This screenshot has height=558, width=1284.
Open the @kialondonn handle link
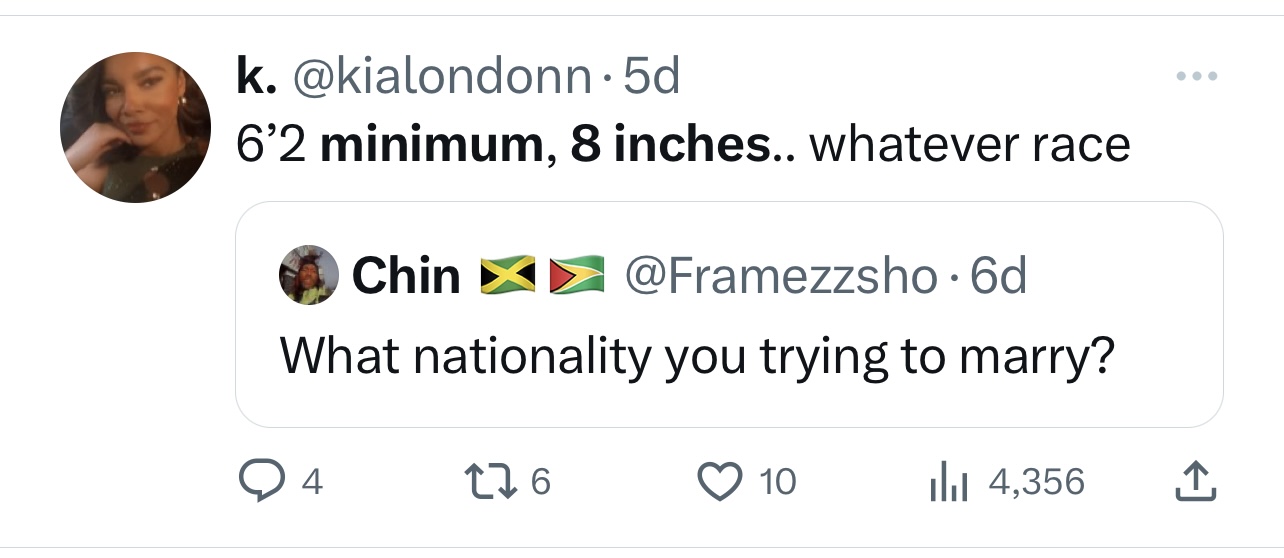coord(441,77)
